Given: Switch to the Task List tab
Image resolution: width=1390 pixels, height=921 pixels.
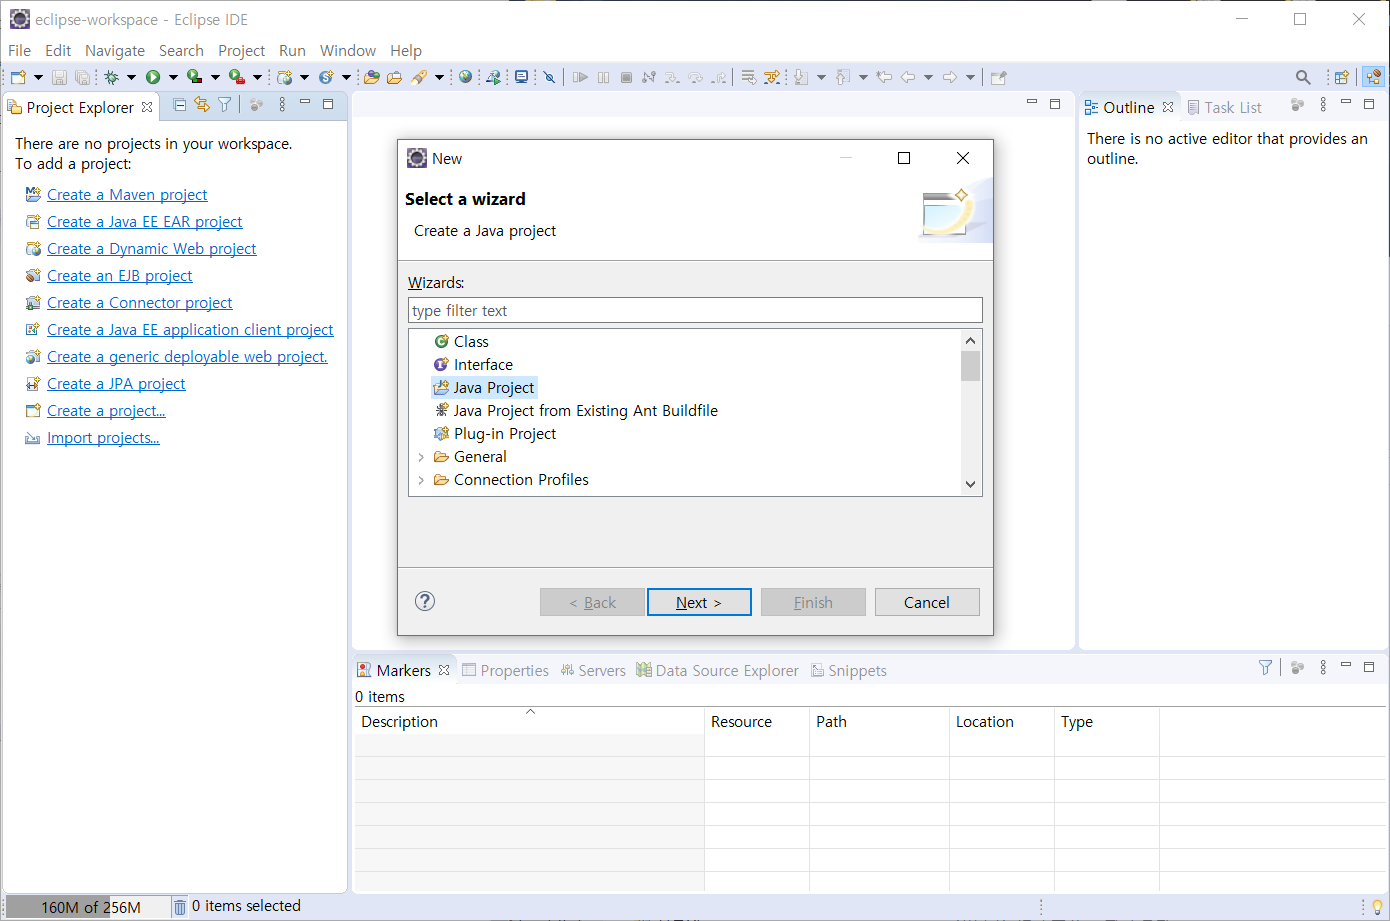Looking at the screenshot, I should pyautogui.click(x=1224, y=107).
